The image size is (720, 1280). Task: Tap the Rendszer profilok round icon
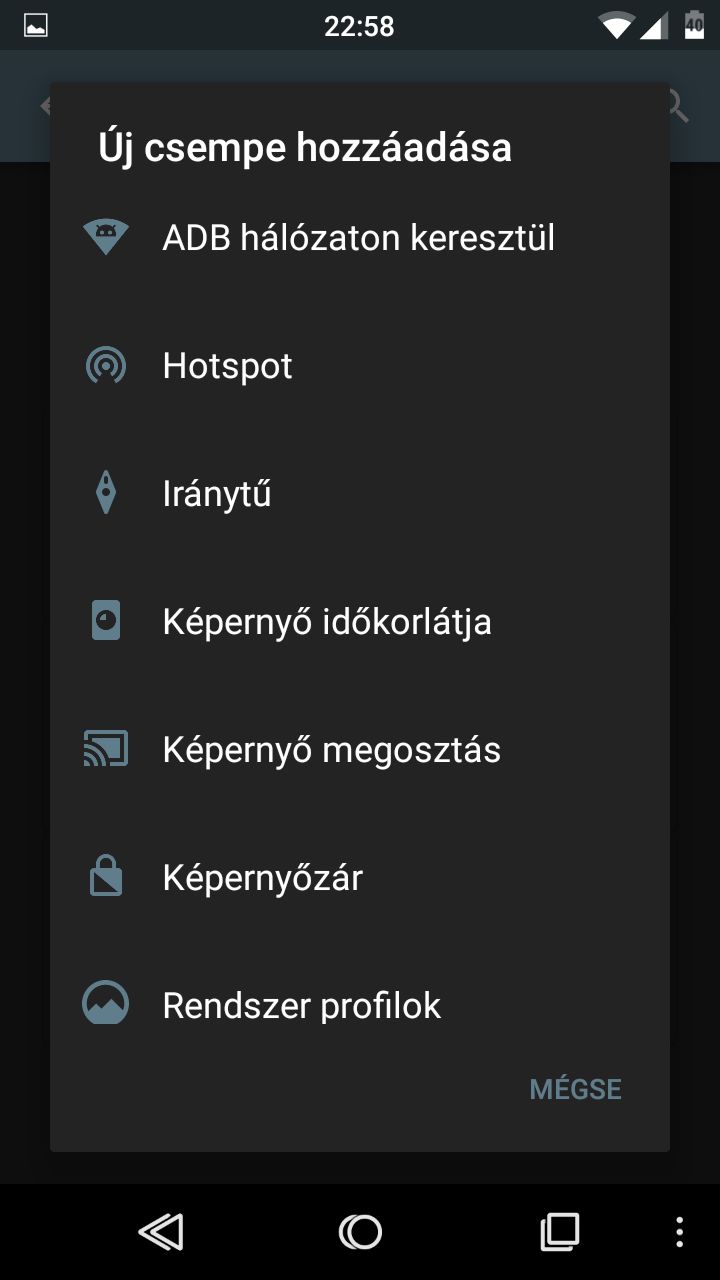[105, 1004]
